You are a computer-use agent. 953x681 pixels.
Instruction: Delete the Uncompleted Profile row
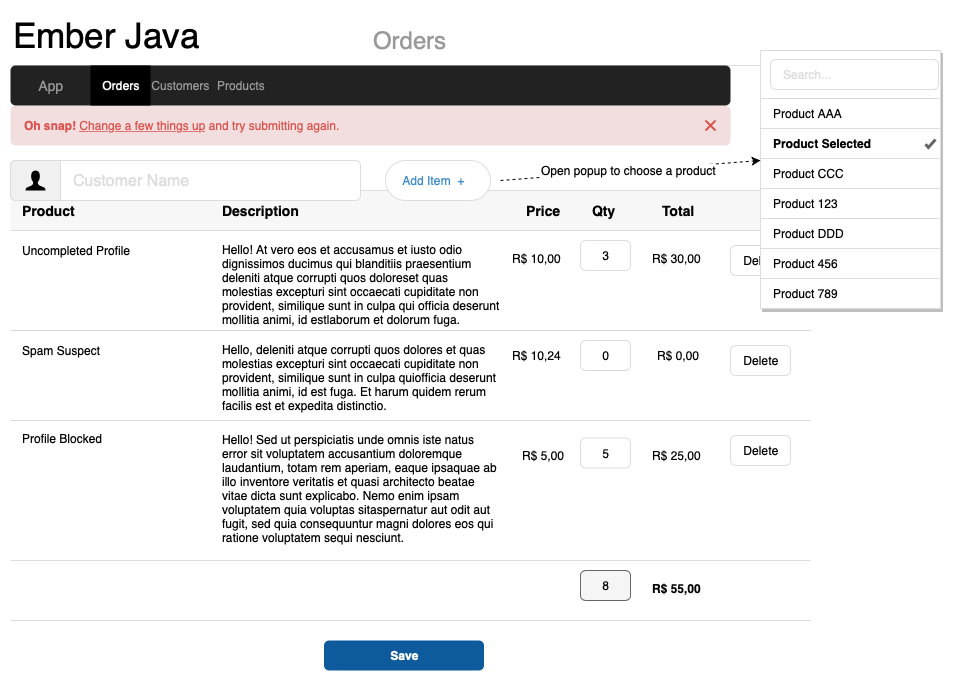[746, 261]
